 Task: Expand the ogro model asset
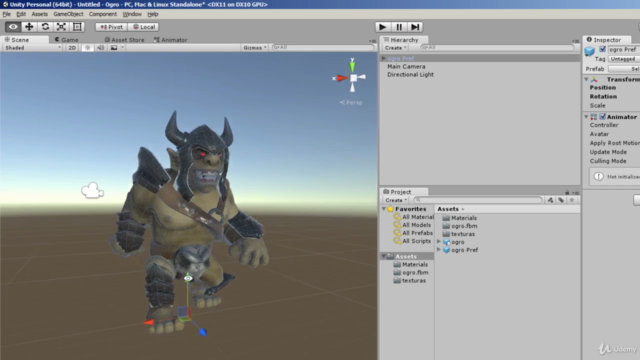point(439,242)
